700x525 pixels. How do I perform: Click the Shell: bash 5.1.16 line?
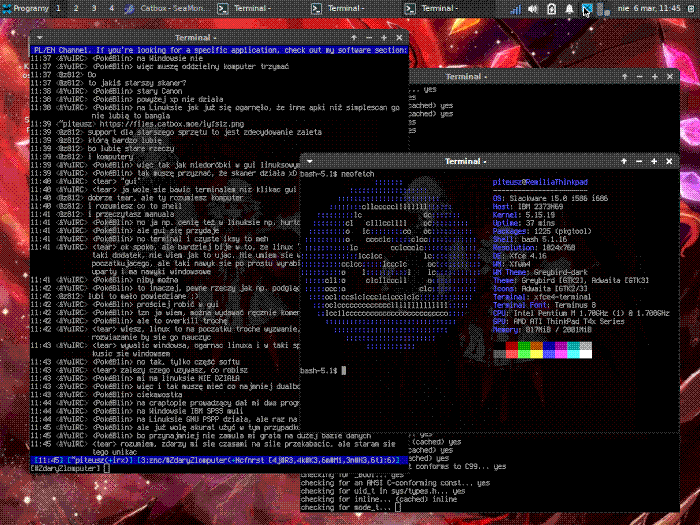point(530,239)
